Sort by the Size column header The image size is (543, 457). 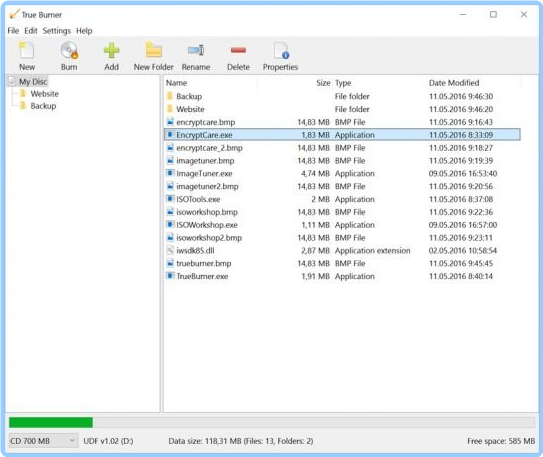coord(323,83)
